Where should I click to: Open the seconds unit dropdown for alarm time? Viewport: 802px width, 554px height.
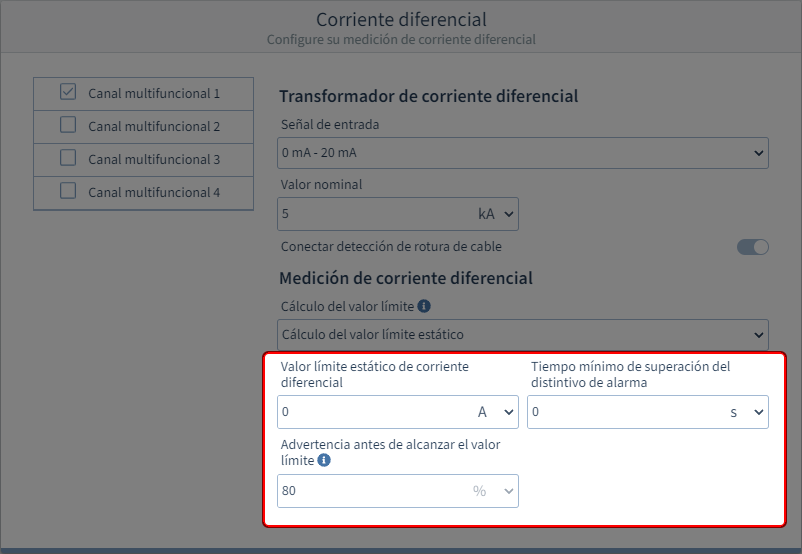pos(747,412)
